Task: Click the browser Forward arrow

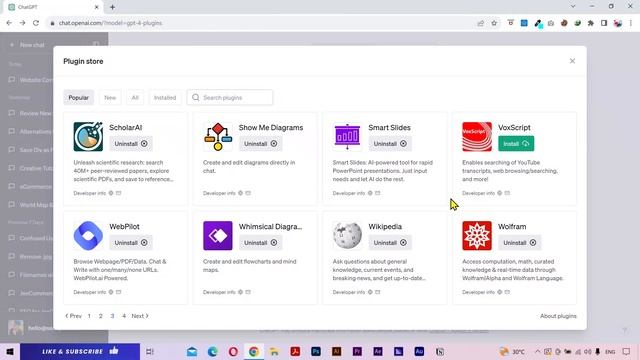Action: pyautogui.click(x=22, y=23)
